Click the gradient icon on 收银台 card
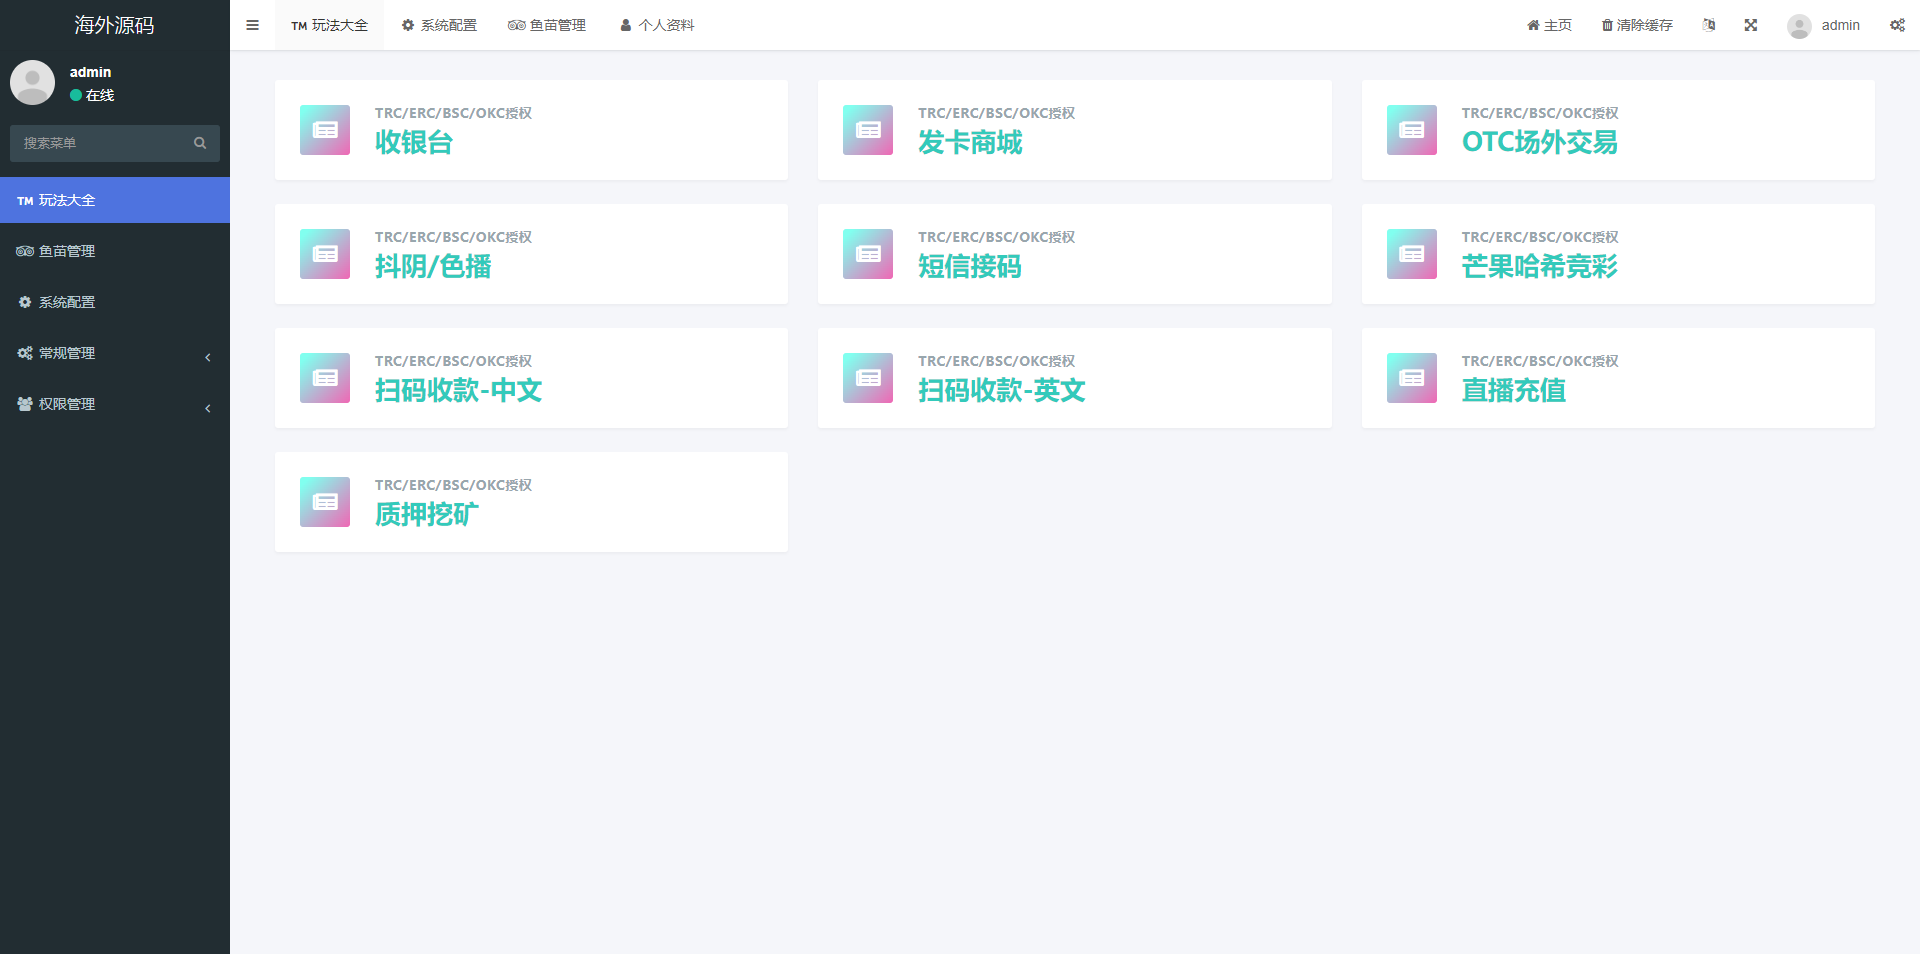 (x=325, y=130)
